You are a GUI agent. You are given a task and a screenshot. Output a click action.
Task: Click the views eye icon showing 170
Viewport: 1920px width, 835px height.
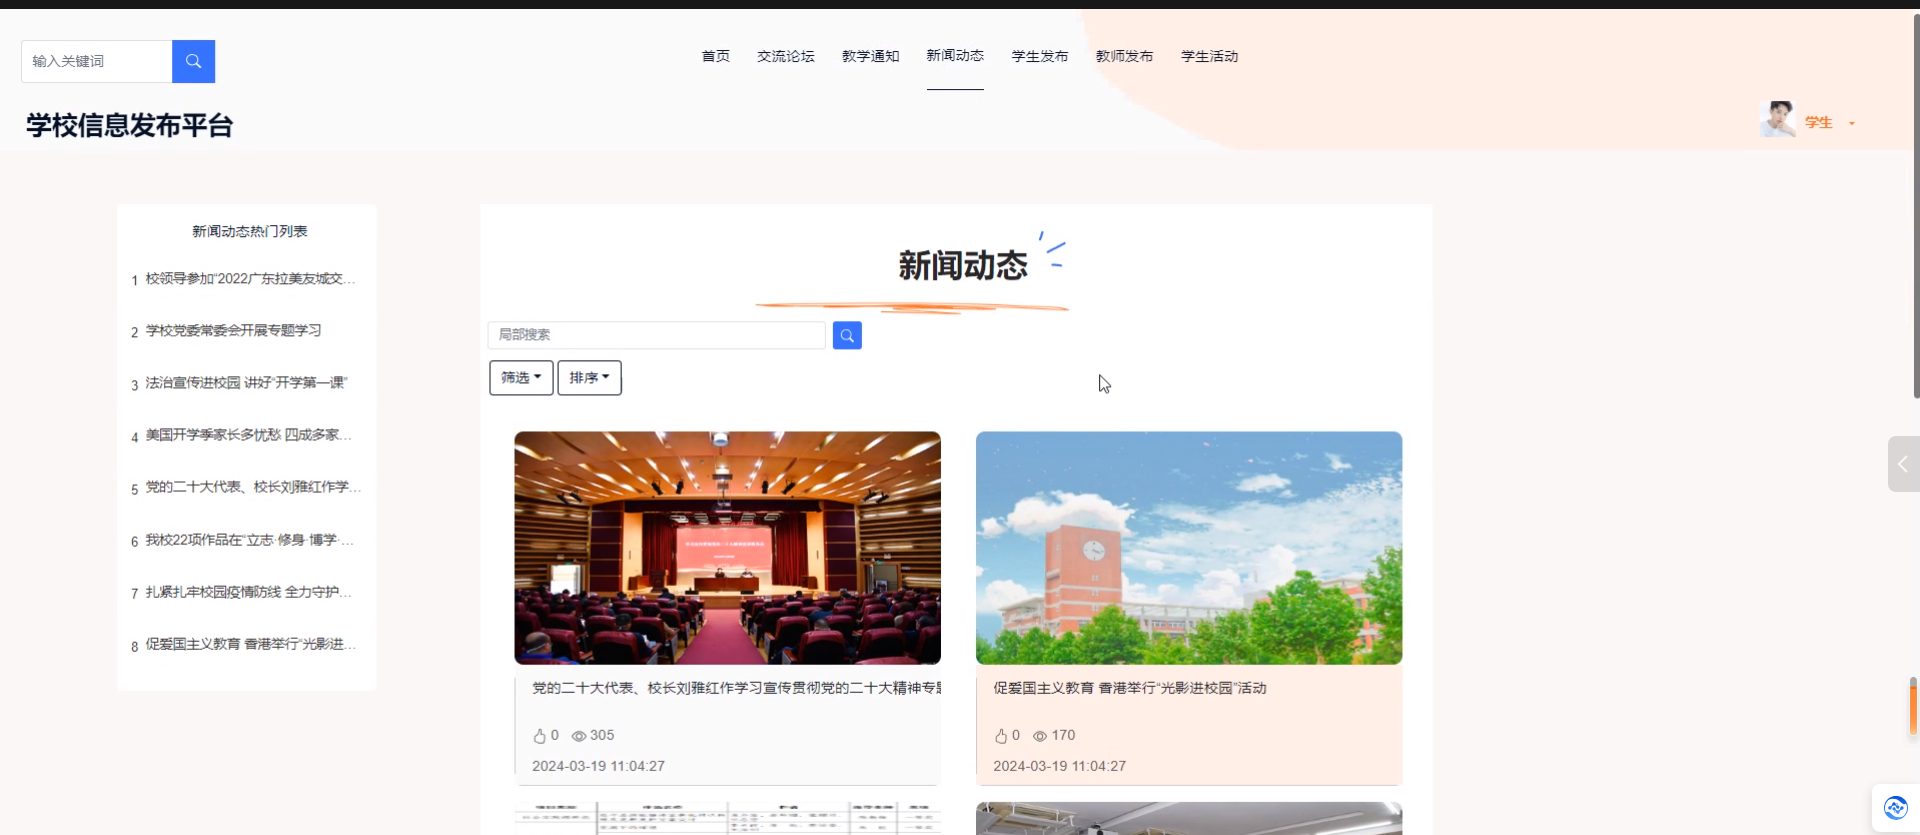(x=1040, y=736)
